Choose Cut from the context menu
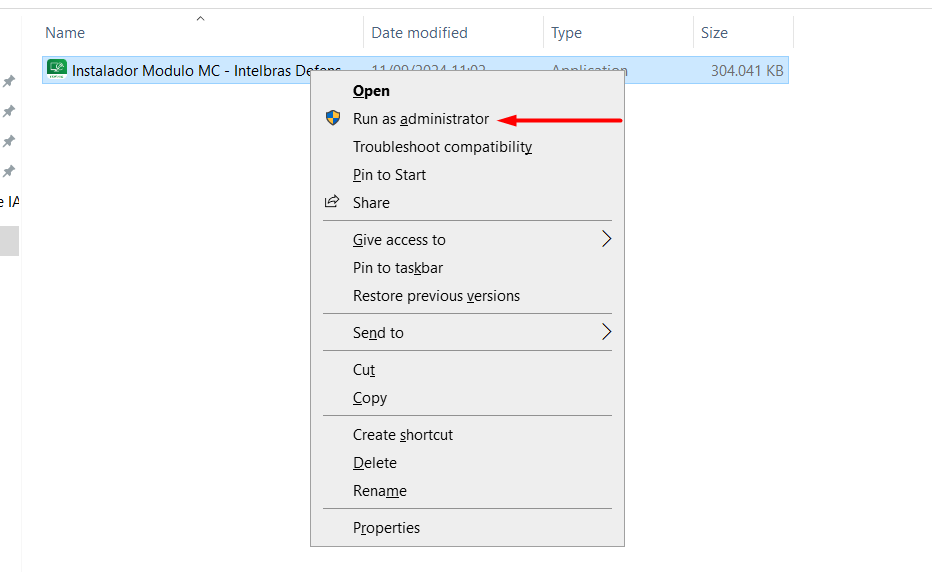The width and height of the screenshot is (932, 572). point(364,370)
